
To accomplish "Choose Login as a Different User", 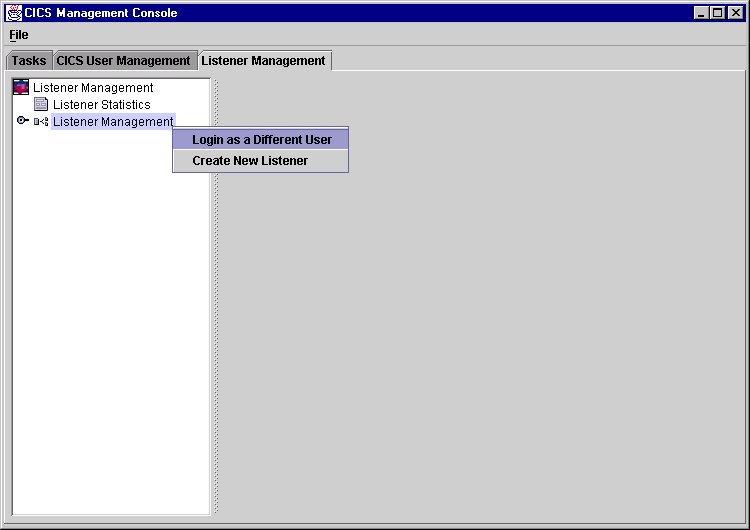I will [x=261, y=140].
